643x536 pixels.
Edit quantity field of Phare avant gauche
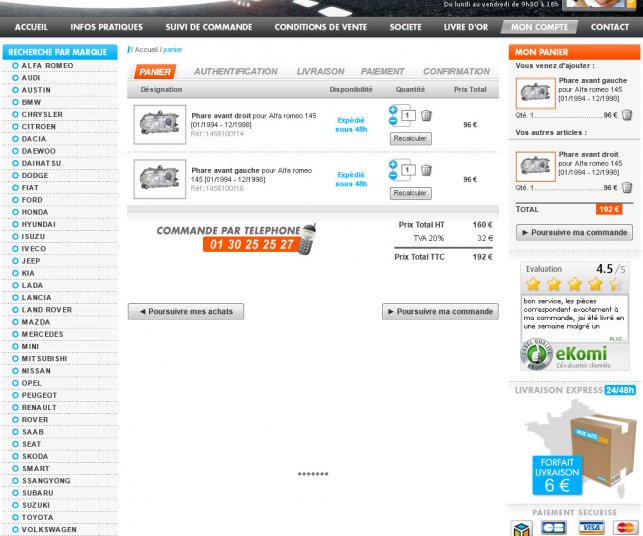[x=408, y=170]
